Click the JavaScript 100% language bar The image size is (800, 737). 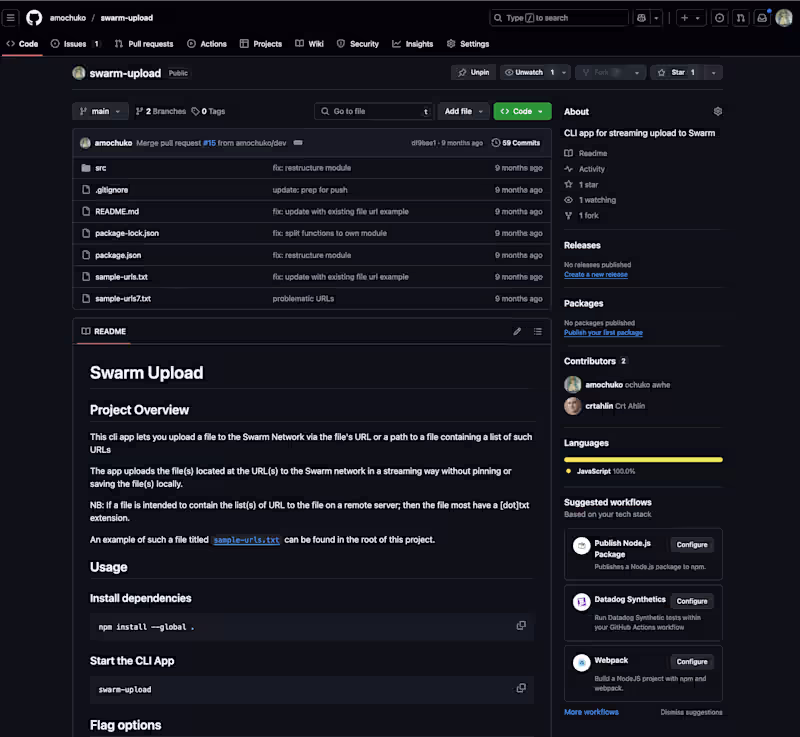[x=643, y=459]
